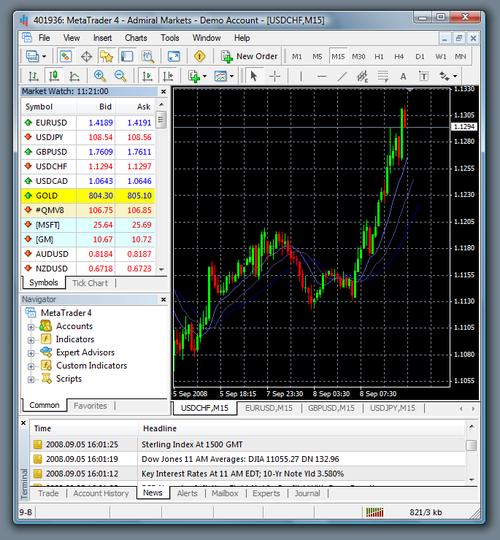Image resolution: width=500 pixels, height=540 pixels.
Task: Open the Account History terminal tab
Action: 101,493
